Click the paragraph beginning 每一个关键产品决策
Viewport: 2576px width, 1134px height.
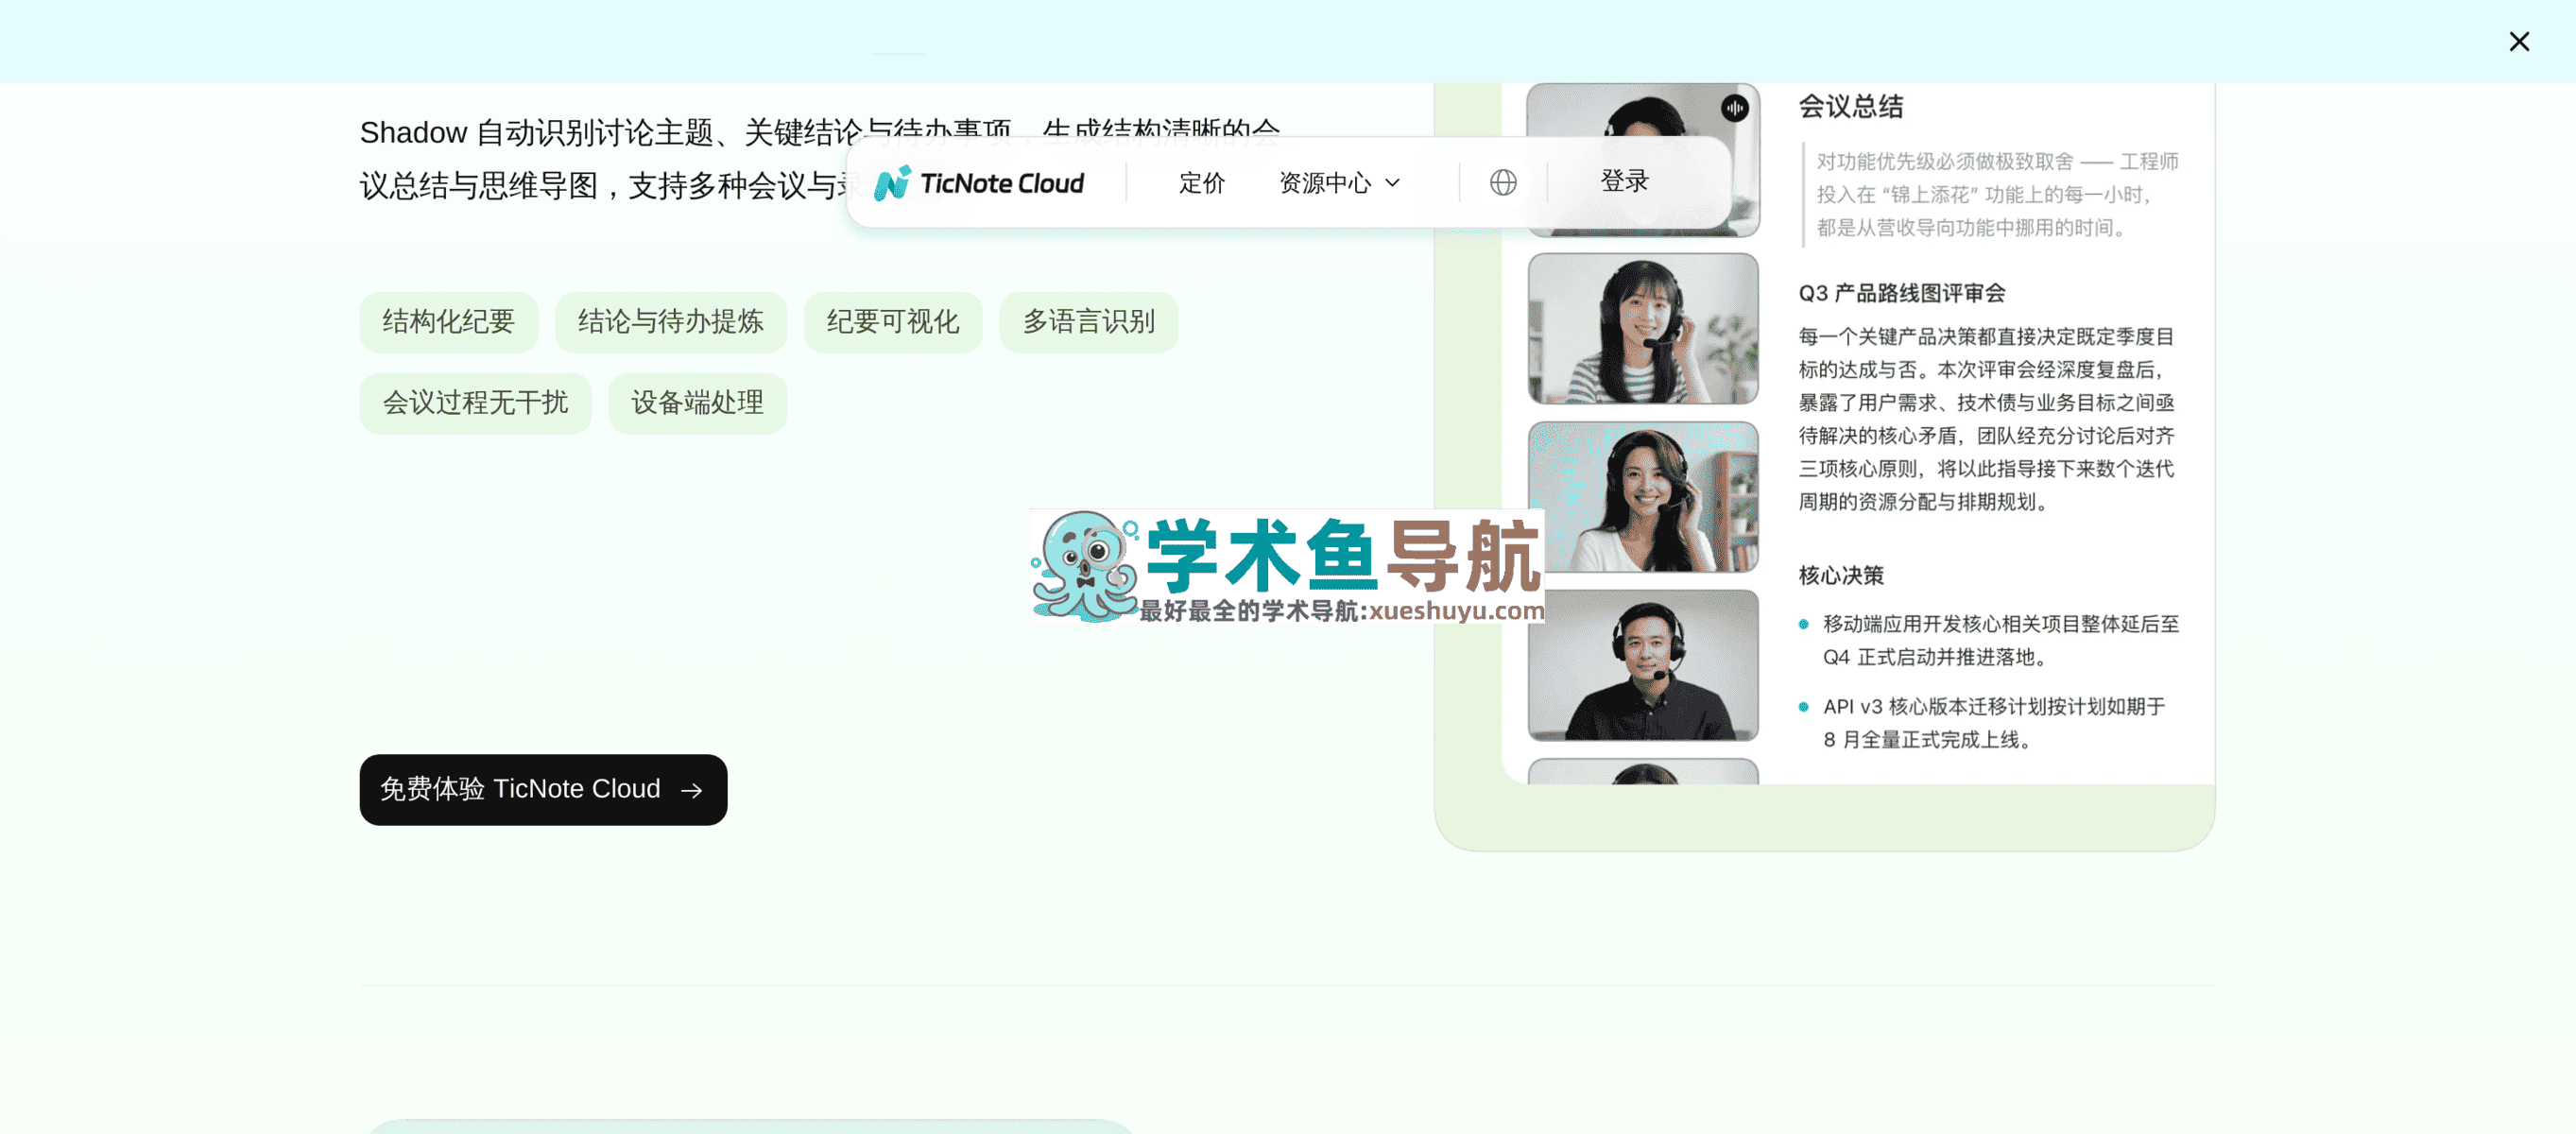coord(1986,419)
